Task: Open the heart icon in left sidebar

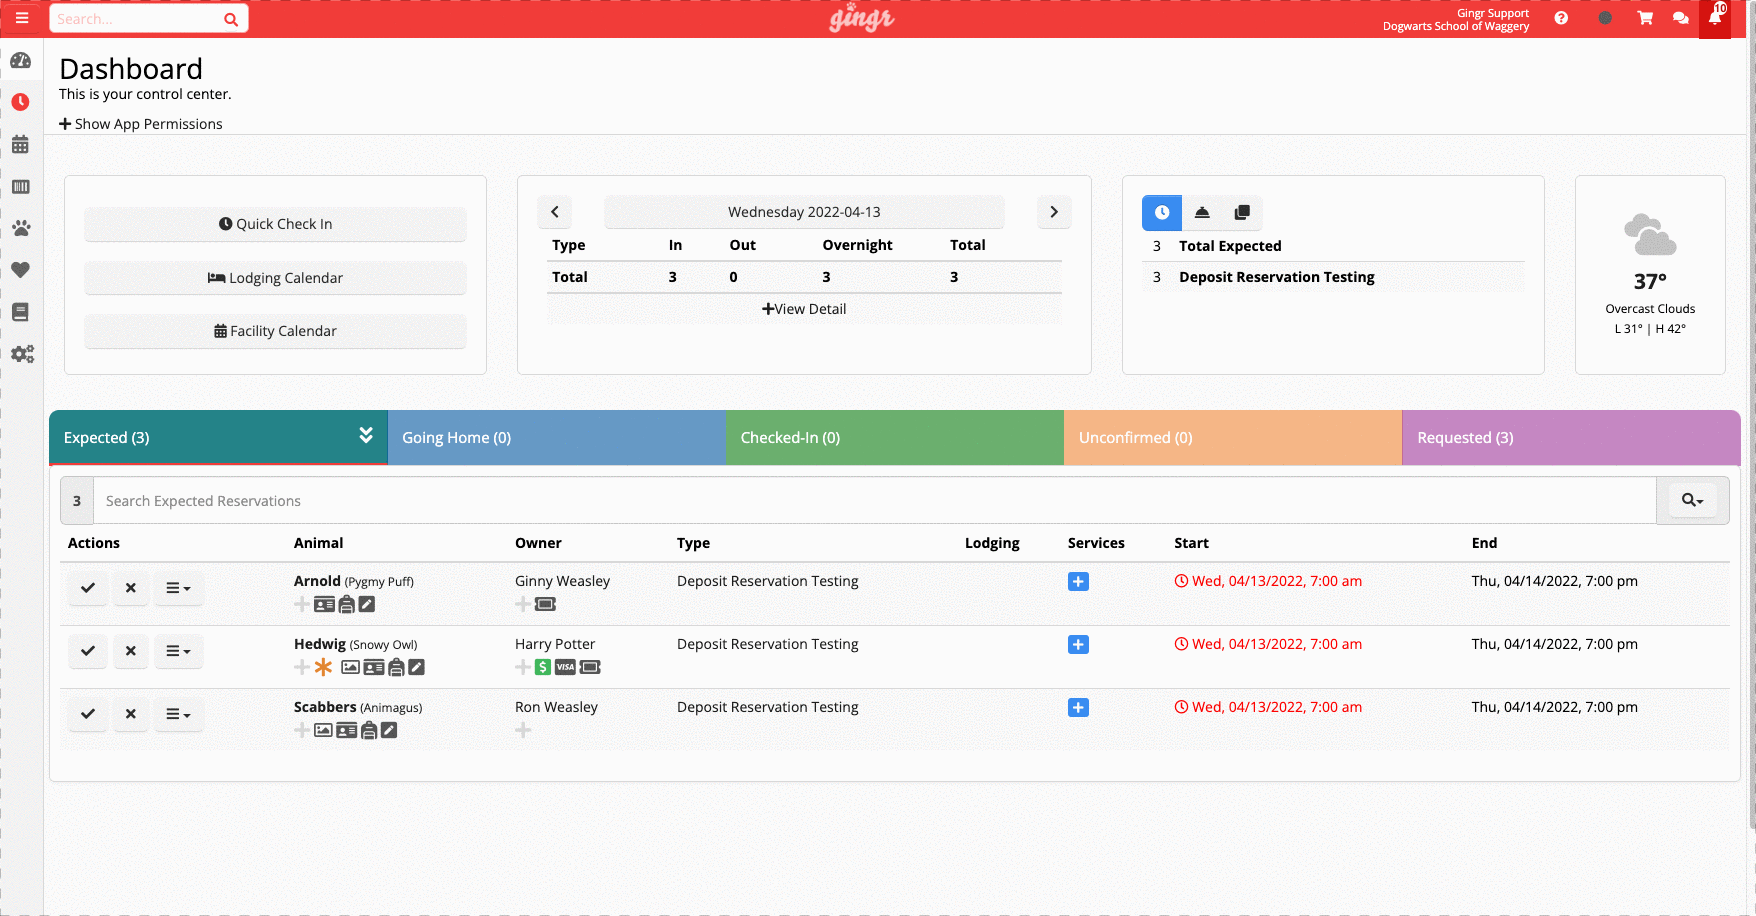Action: click(21, 270)
